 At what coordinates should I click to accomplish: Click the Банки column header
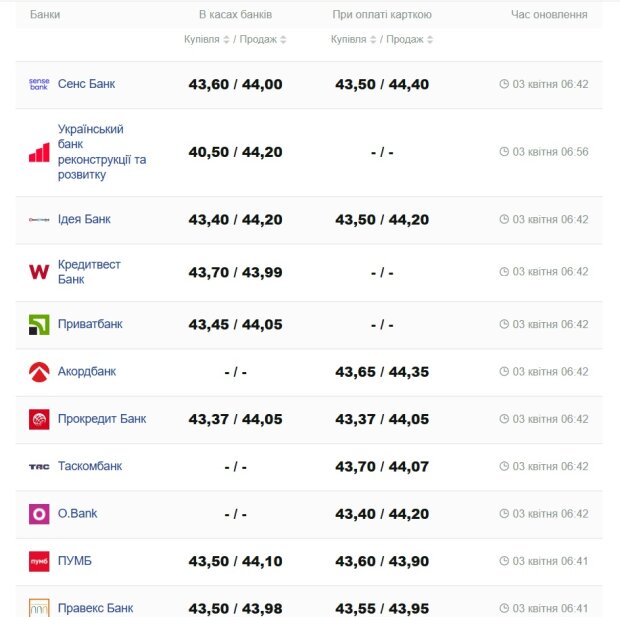(44, 15)
